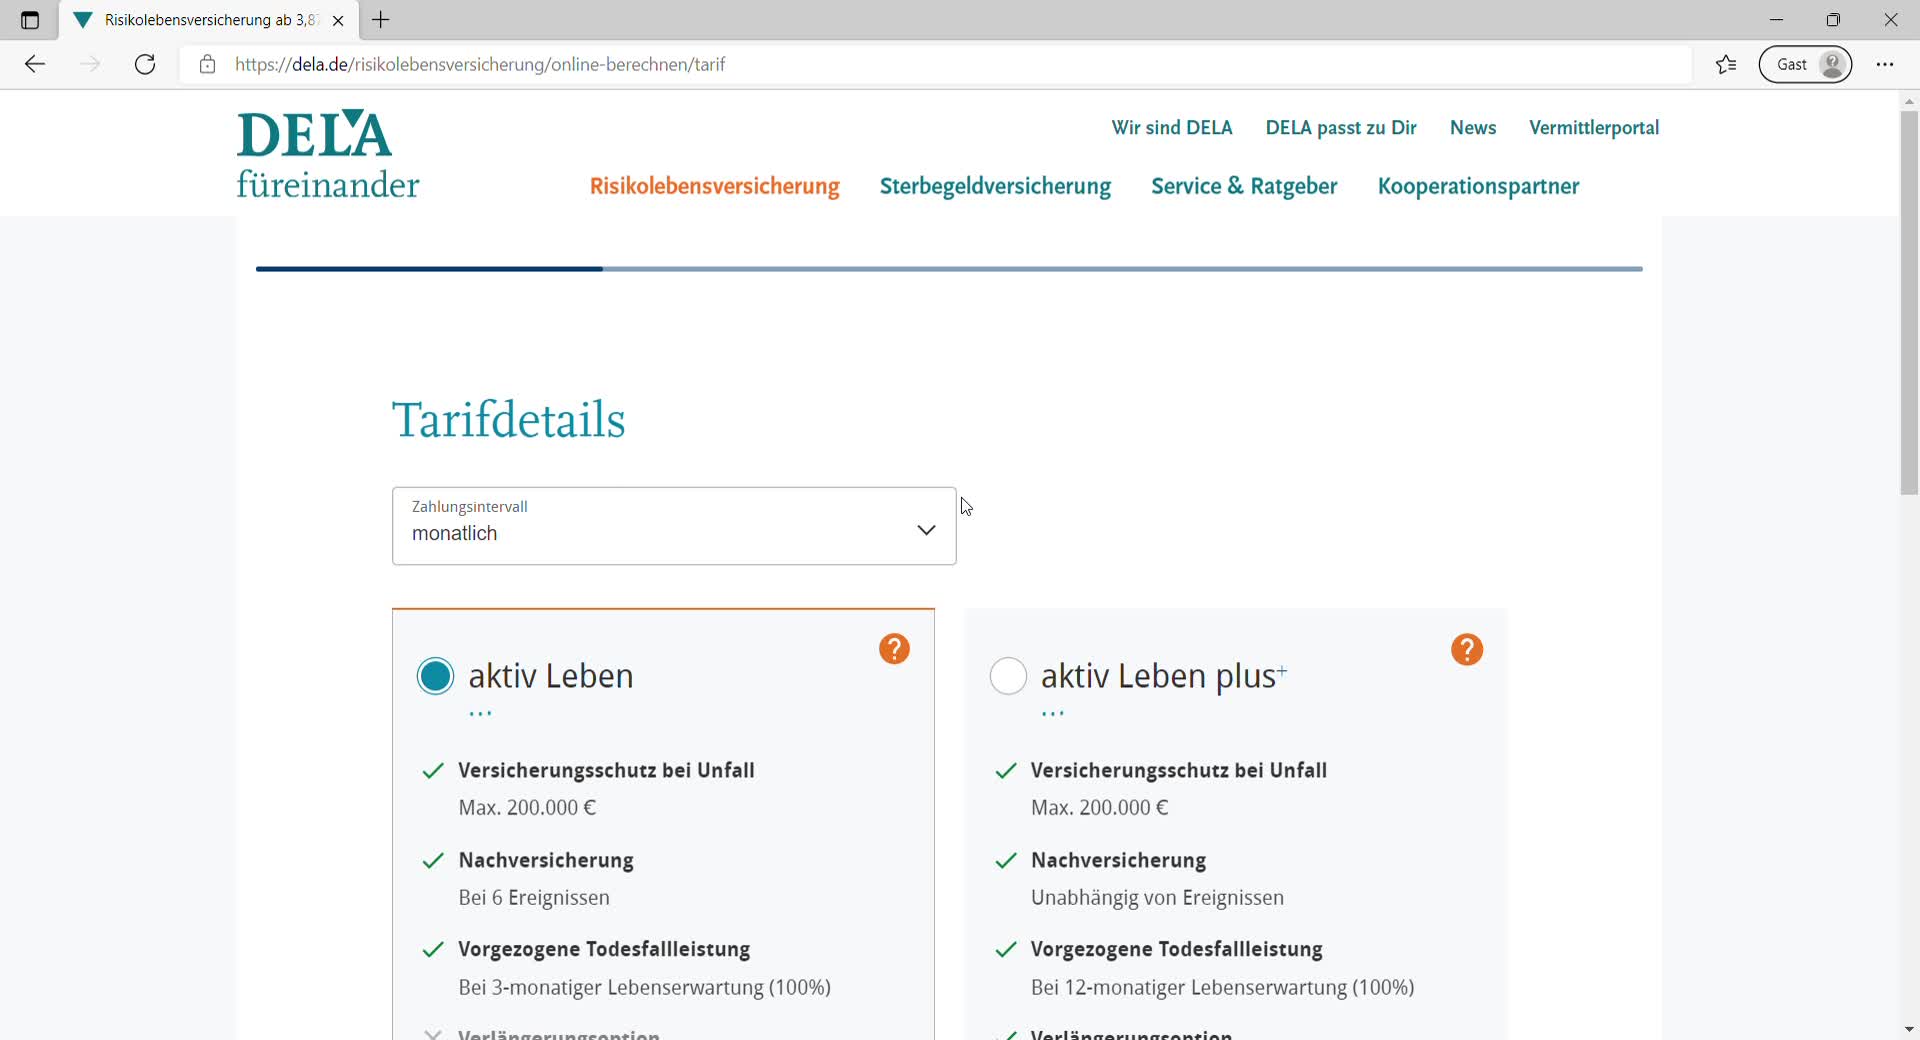Screen dimensions: 1920x1040
Task: Open the Sterbegeldversicherung menu item
Action: tap(995, 187)
